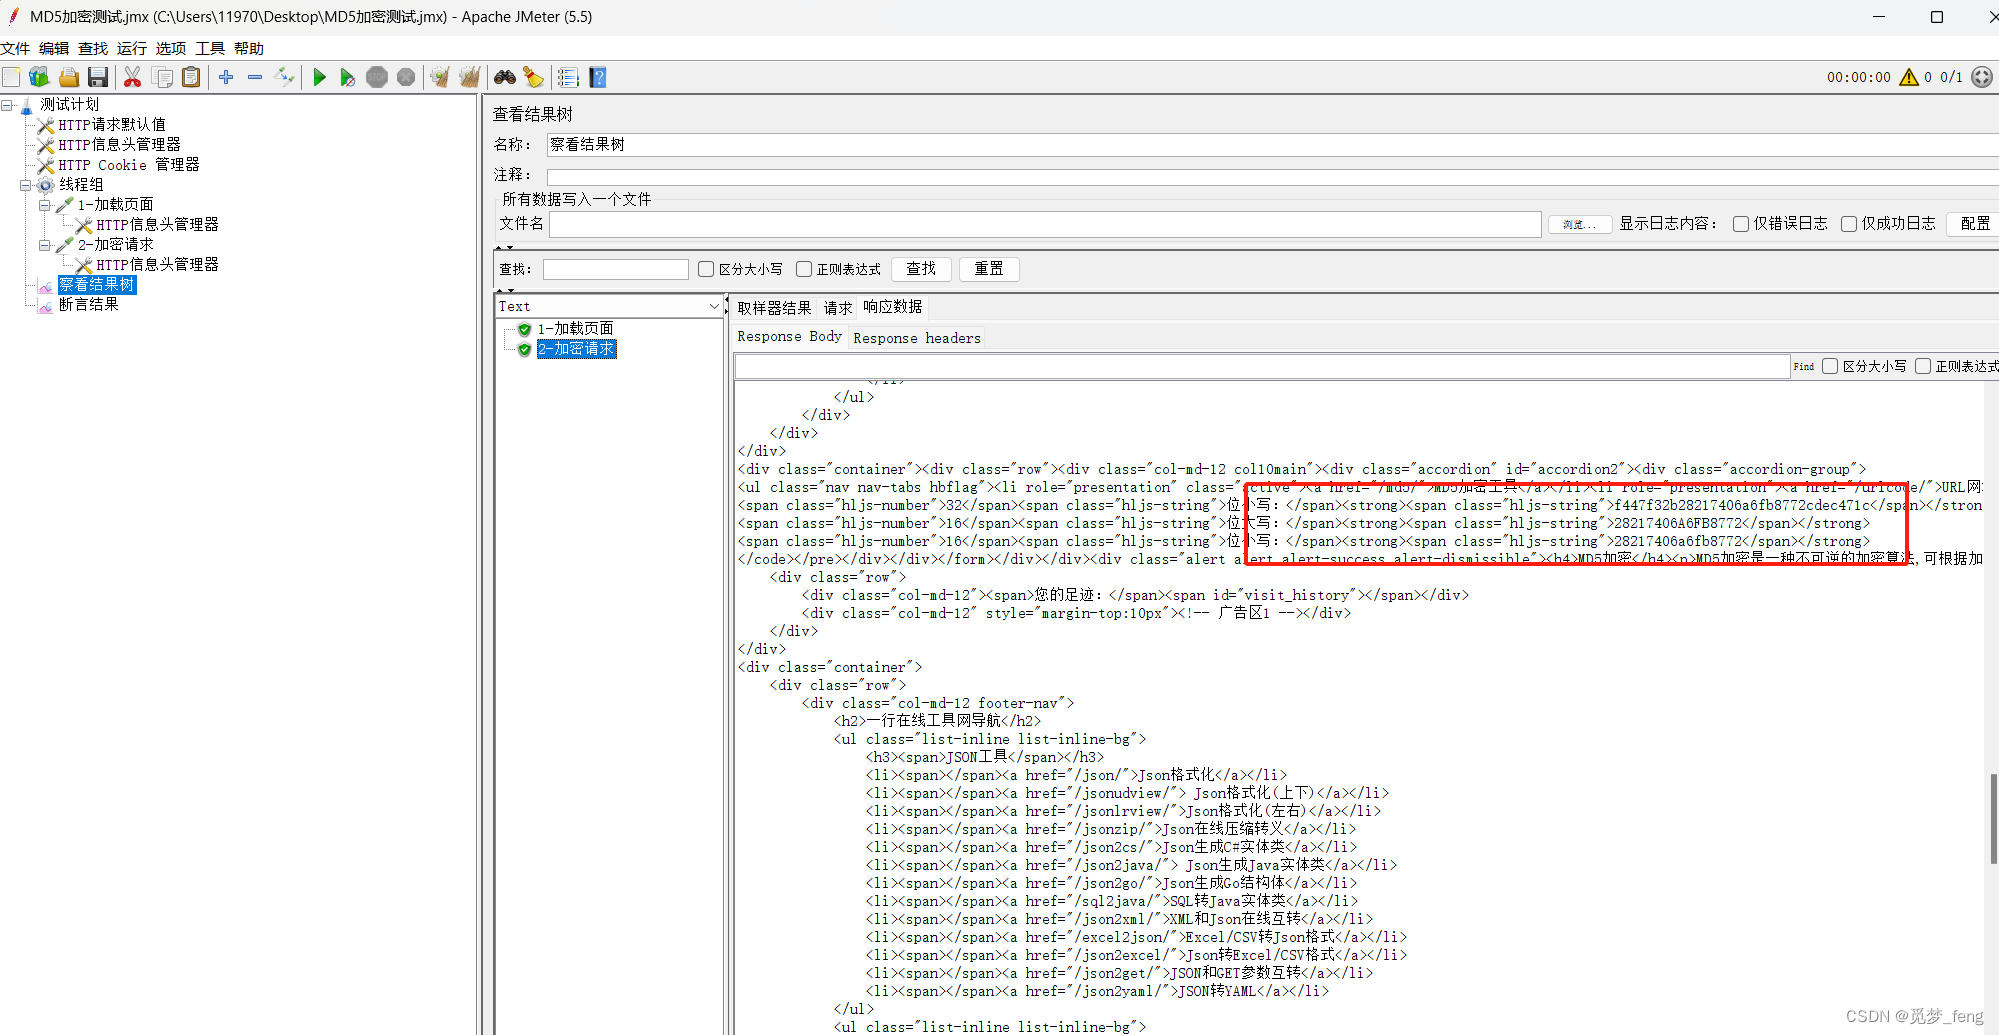Open an existing test plan file

68,77
